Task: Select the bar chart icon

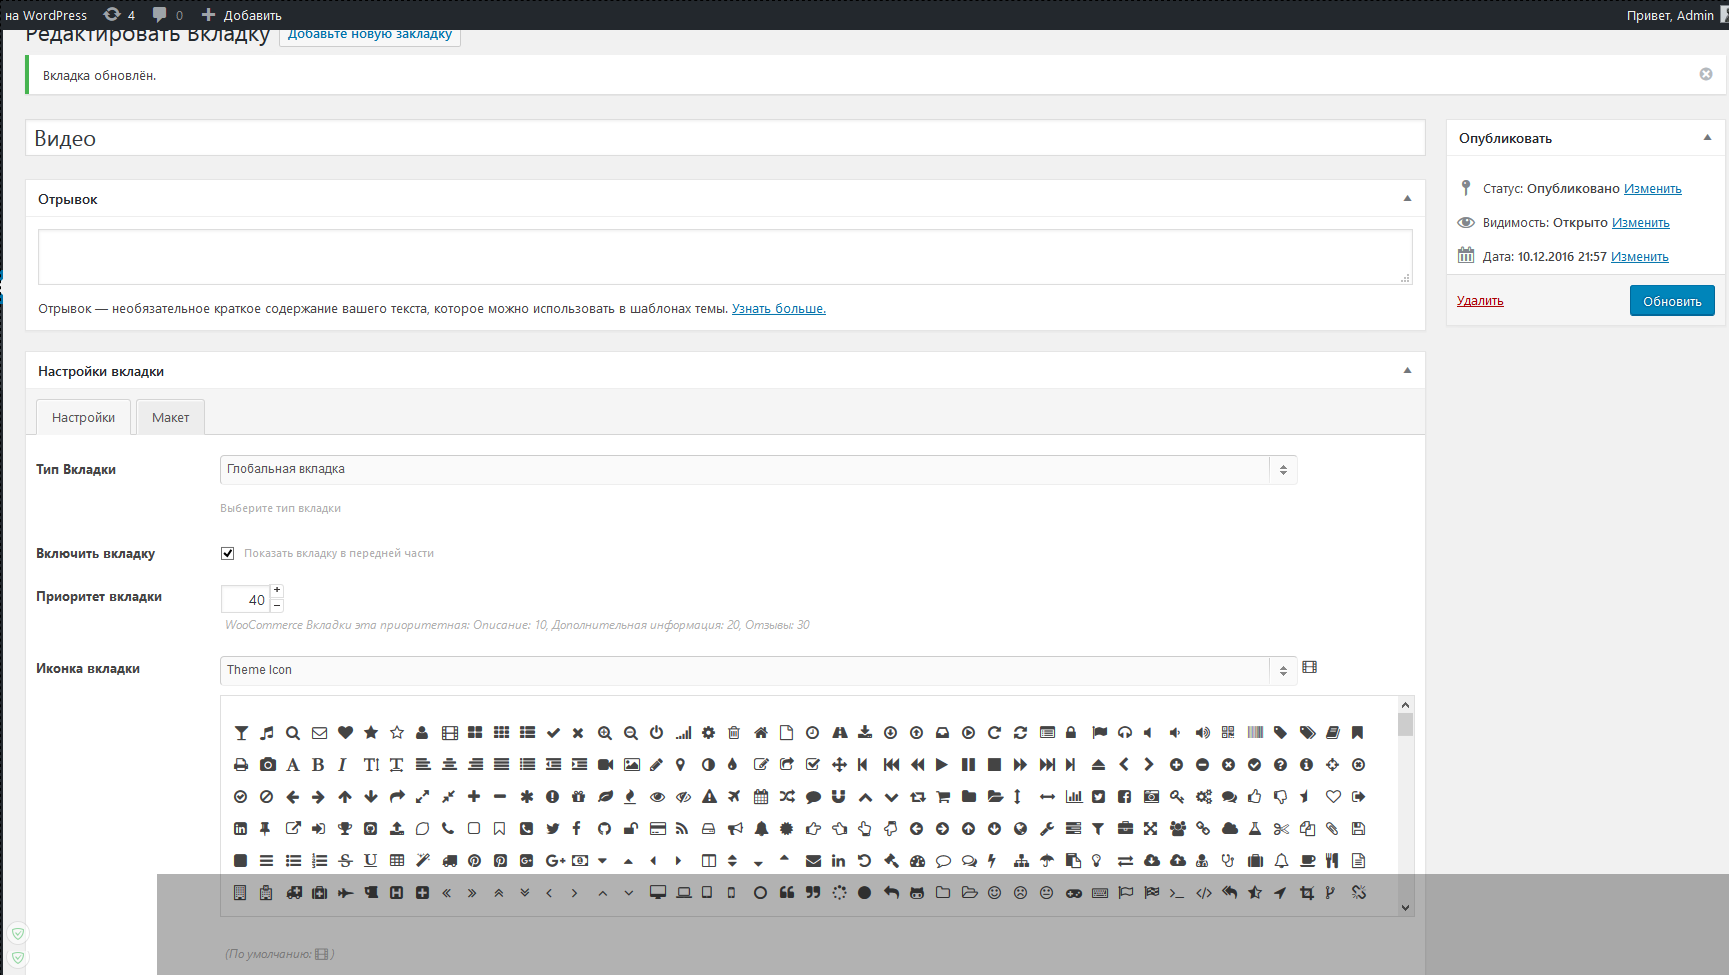Action: tap(1074, 797)
